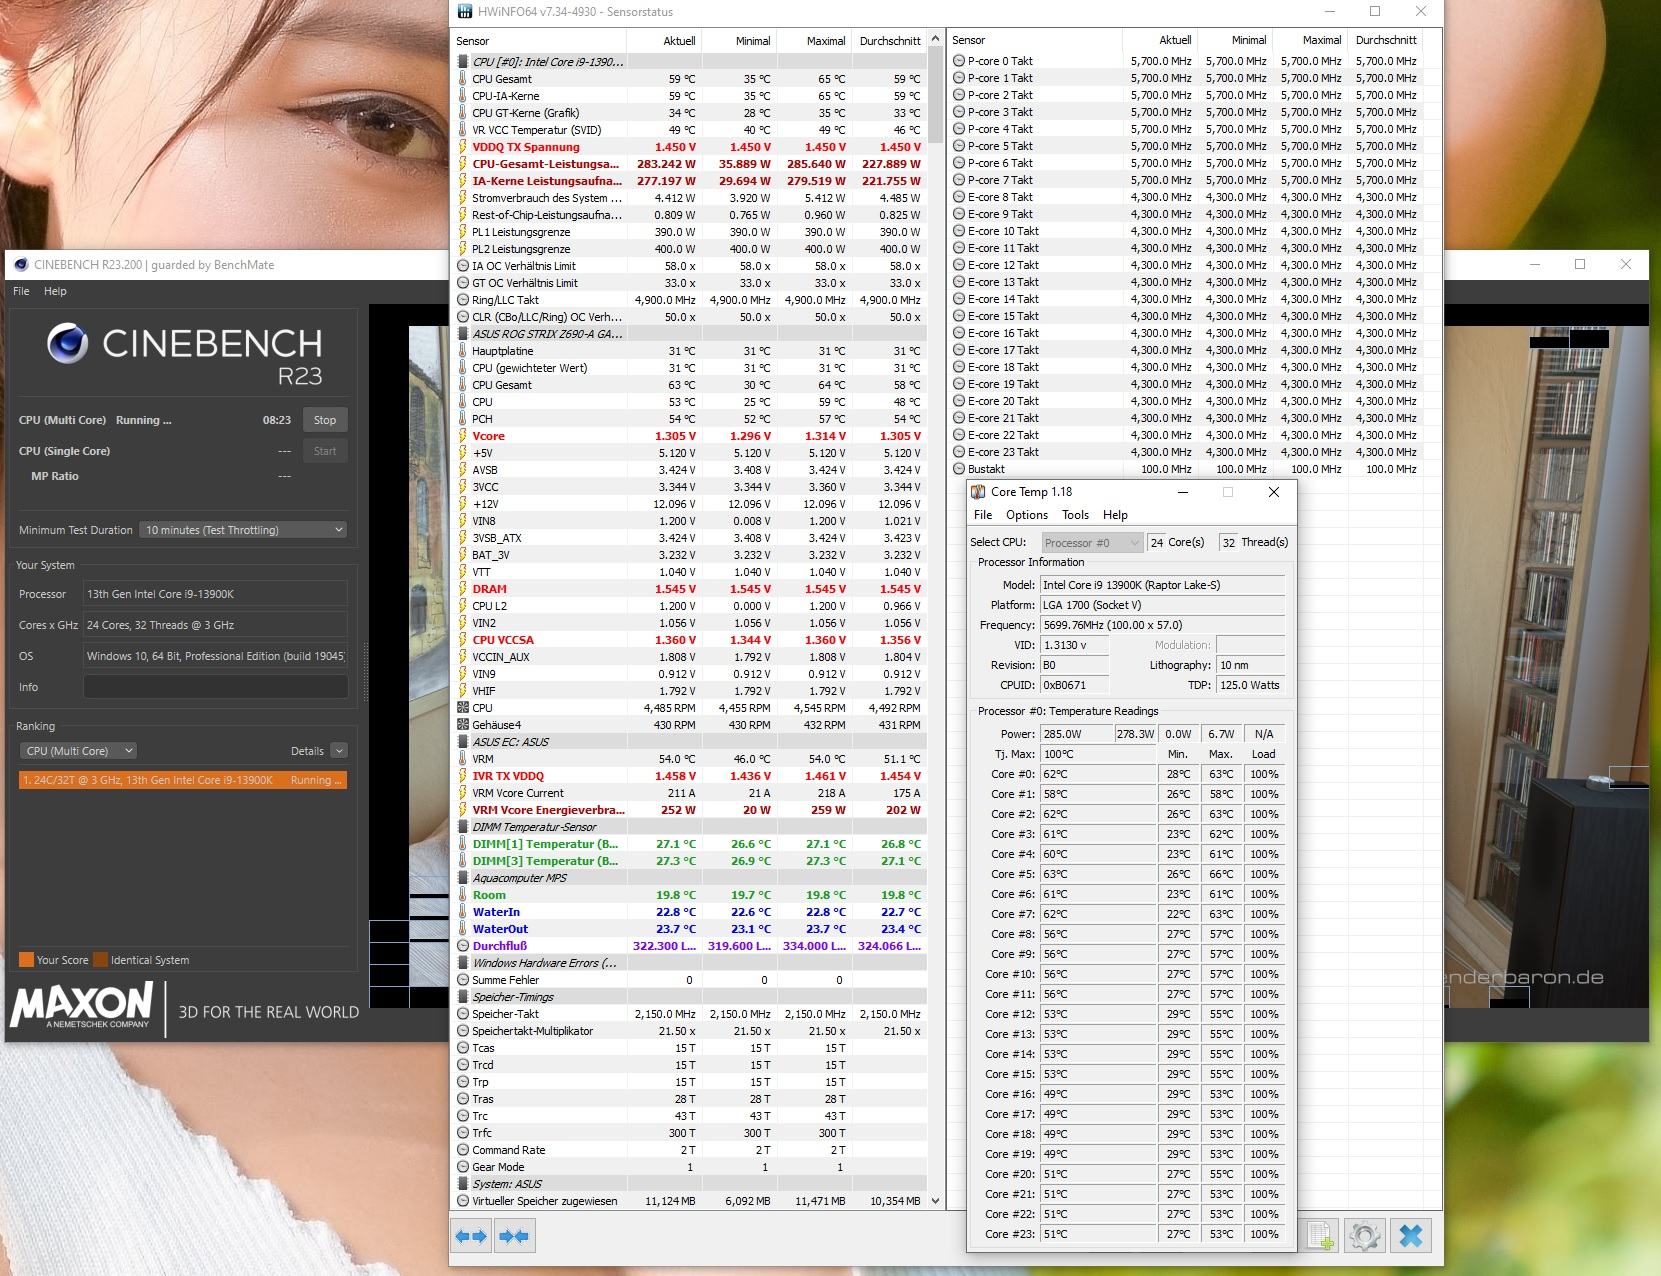
Task: Open Options menu in Core Temp
Action: click(1027, 515)
